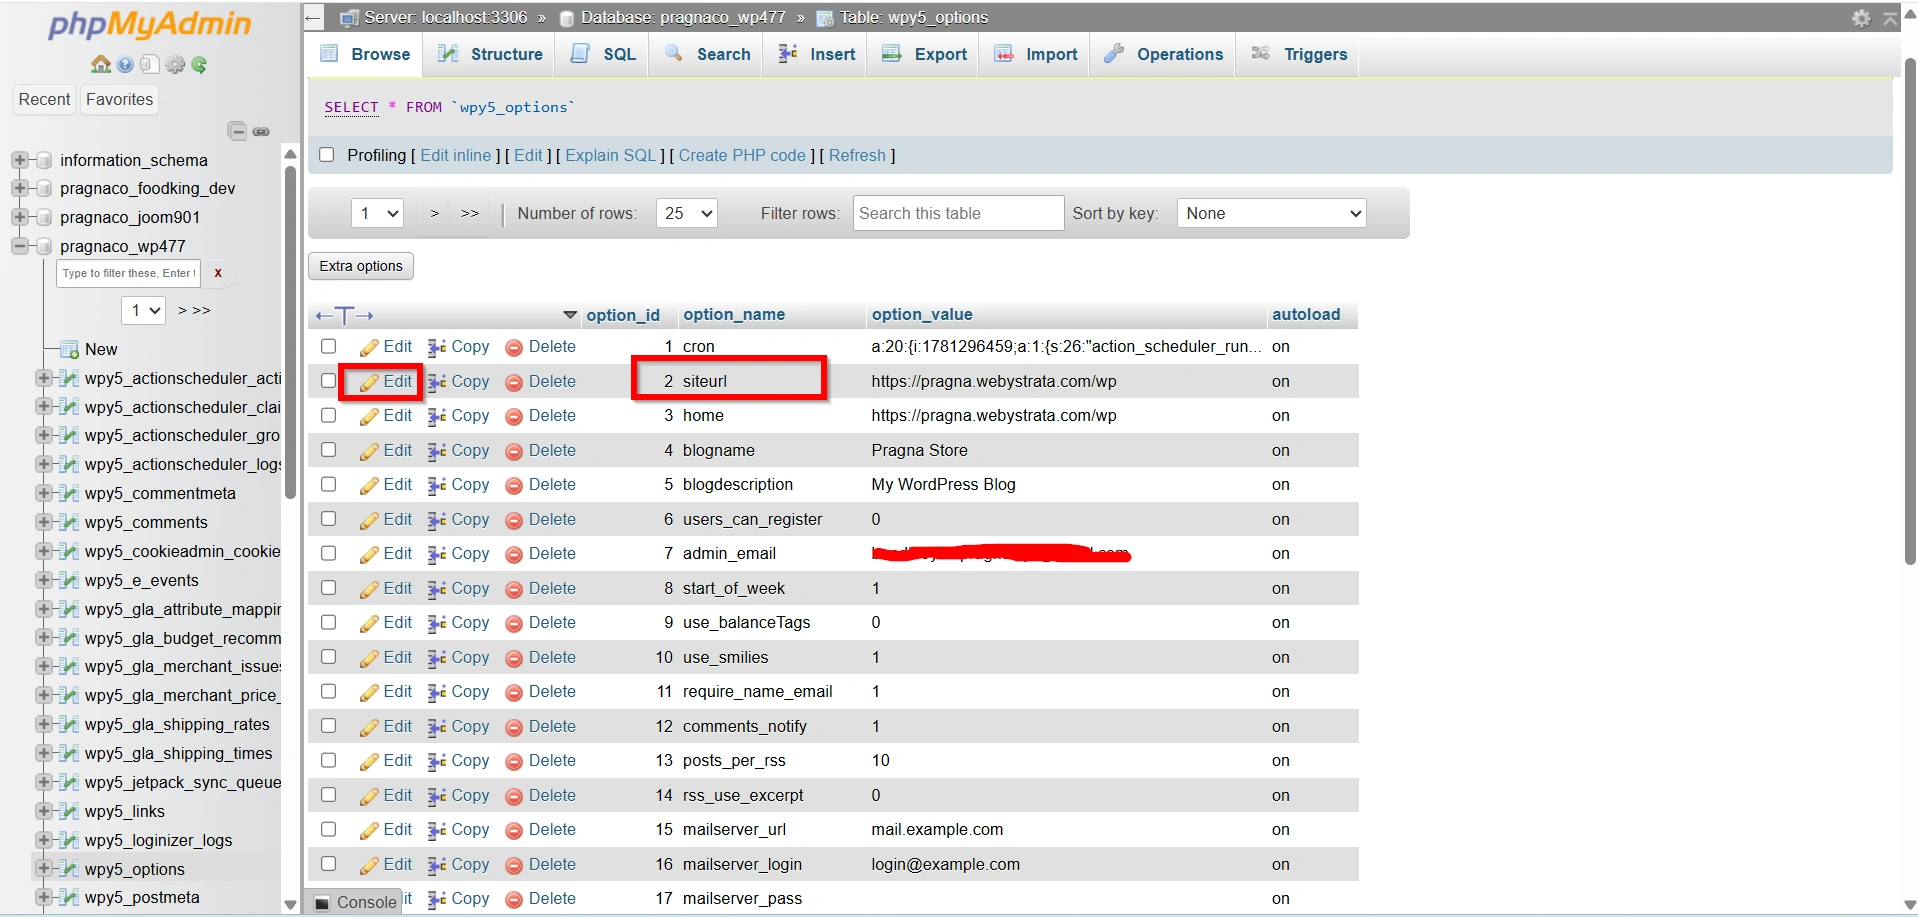The height and width of the screenshot is (917, 1918).
Task: Collapse the pragnaco_wp477 database
Action: click(19, 246)
